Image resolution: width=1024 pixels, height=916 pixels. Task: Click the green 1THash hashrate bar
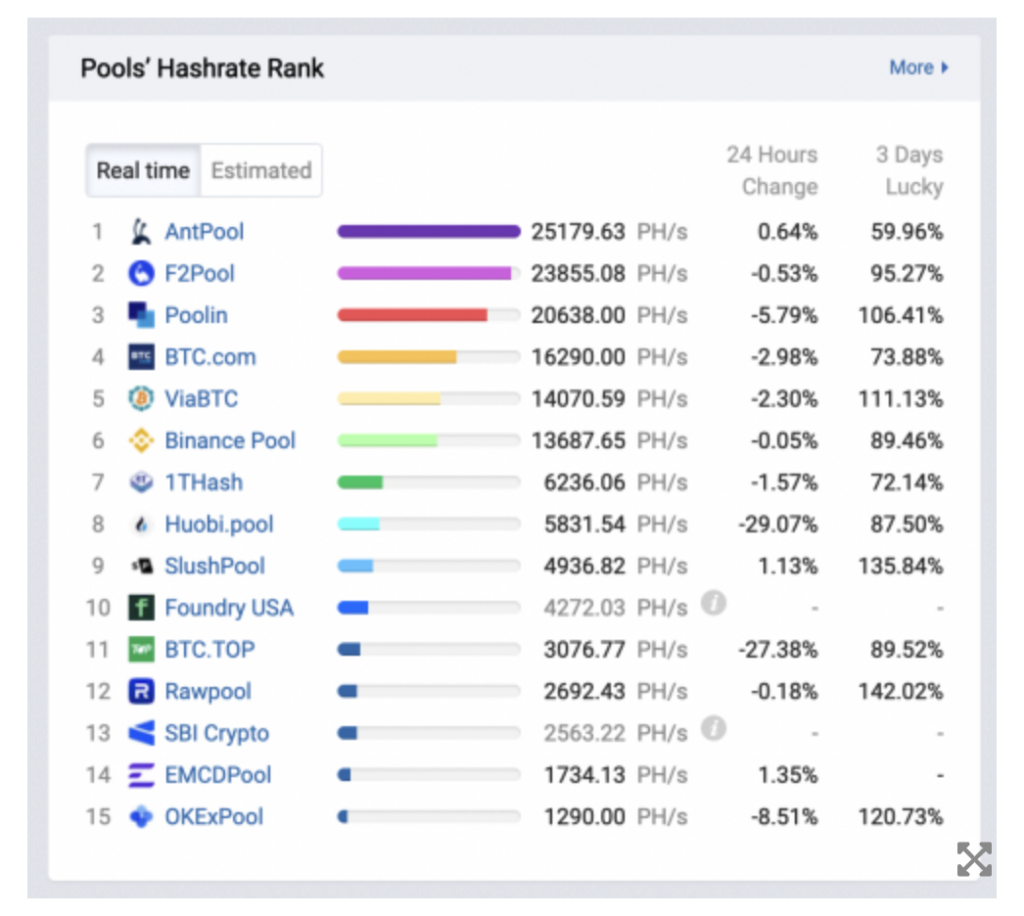pyautogui.click(x=360, y=482)
